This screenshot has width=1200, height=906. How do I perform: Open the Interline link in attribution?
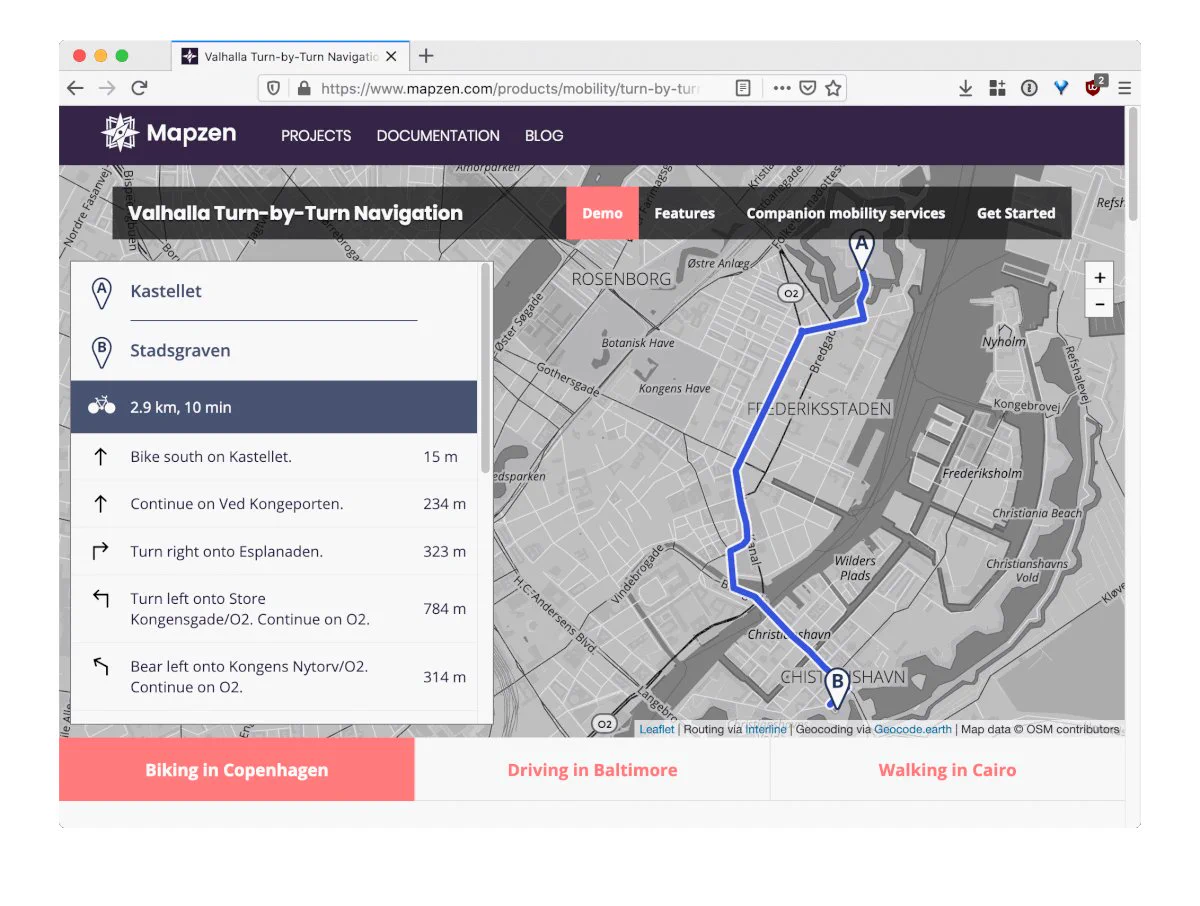tap(766, 730)
